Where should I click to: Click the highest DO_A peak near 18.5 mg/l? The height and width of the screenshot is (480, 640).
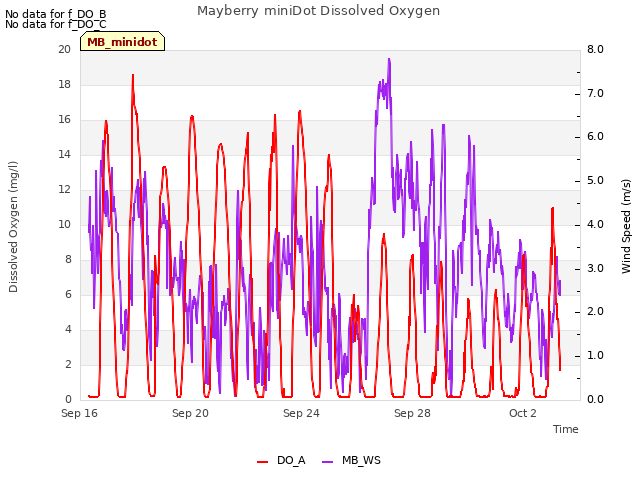click(133, 76)
